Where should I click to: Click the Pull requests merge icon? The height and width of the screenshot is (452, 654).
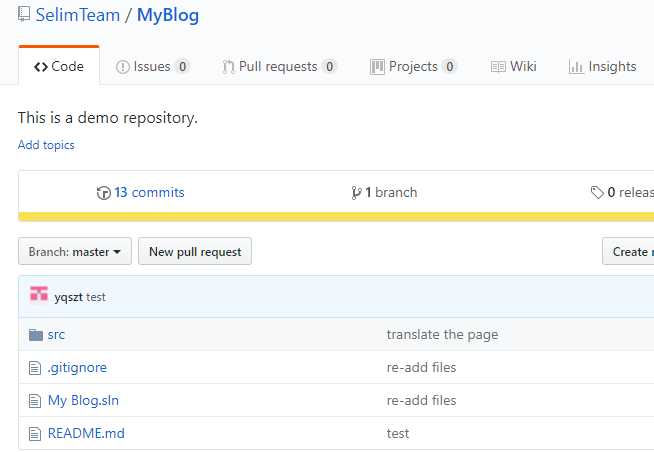pyautogui.click(x=228, y=67)
